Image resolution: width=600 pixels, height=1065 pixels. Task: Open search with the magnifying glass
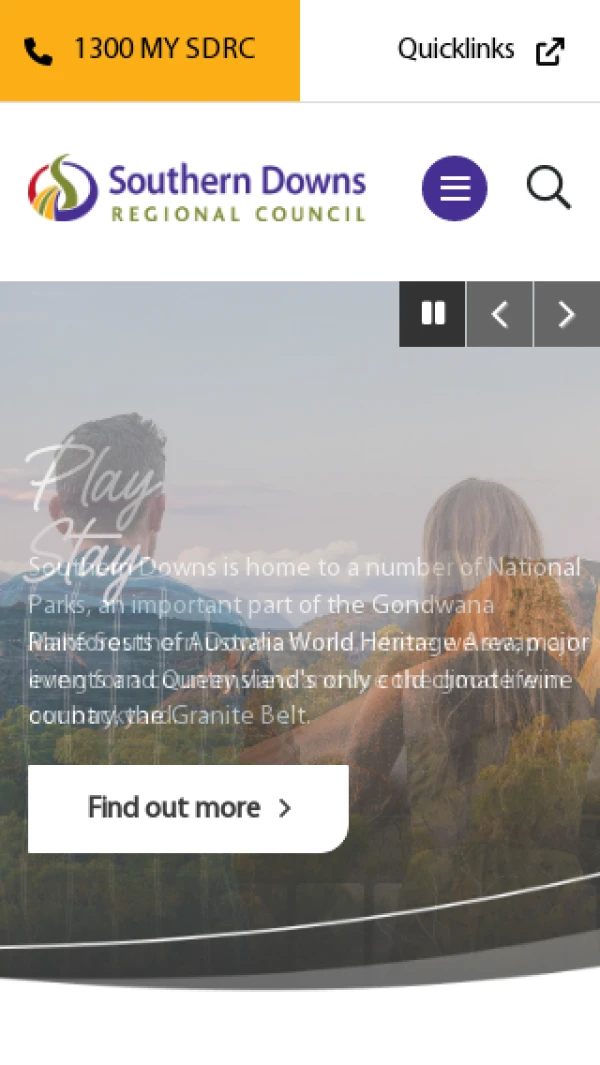548,187
